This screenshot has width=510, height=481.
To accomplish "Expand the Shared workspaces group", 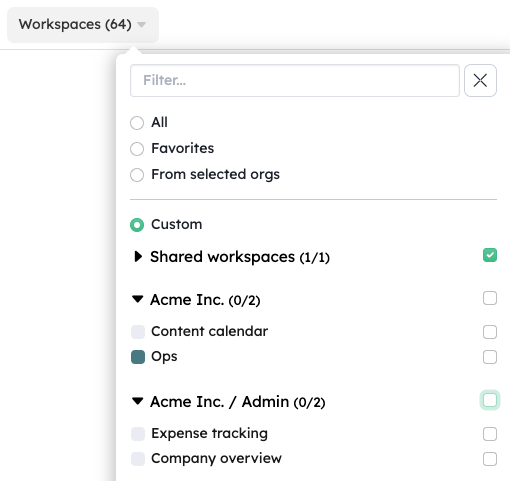I will click(x=138, y=256).
